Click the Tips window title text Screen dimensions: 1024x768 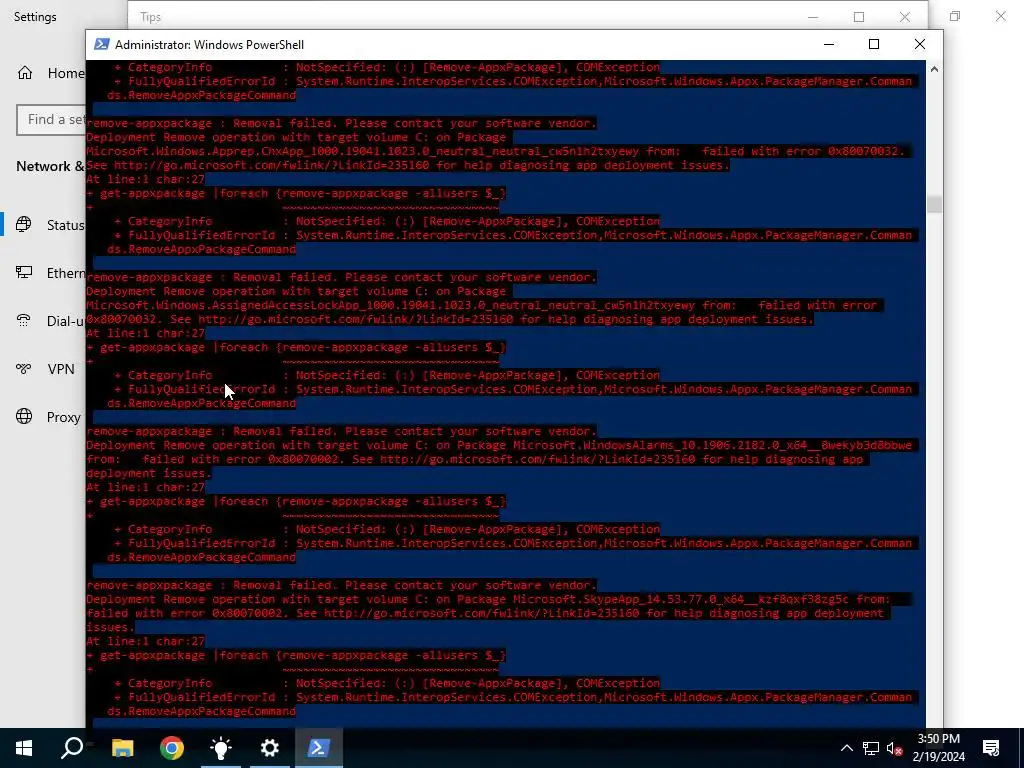[150, 17]
